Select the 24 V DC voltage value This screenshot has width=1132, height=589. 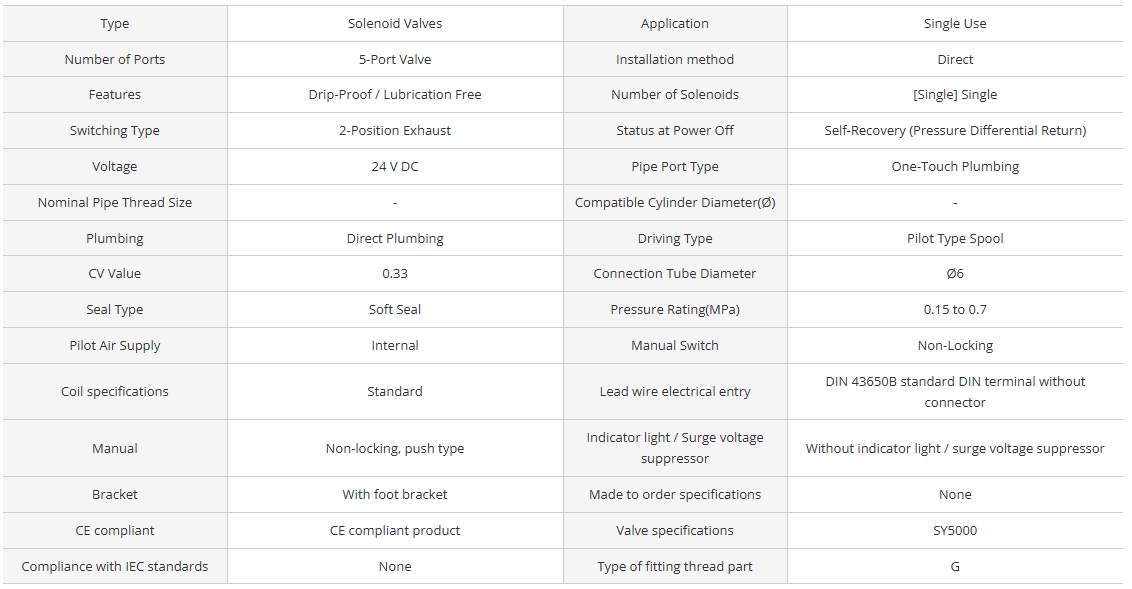click(x=395, y=166)
